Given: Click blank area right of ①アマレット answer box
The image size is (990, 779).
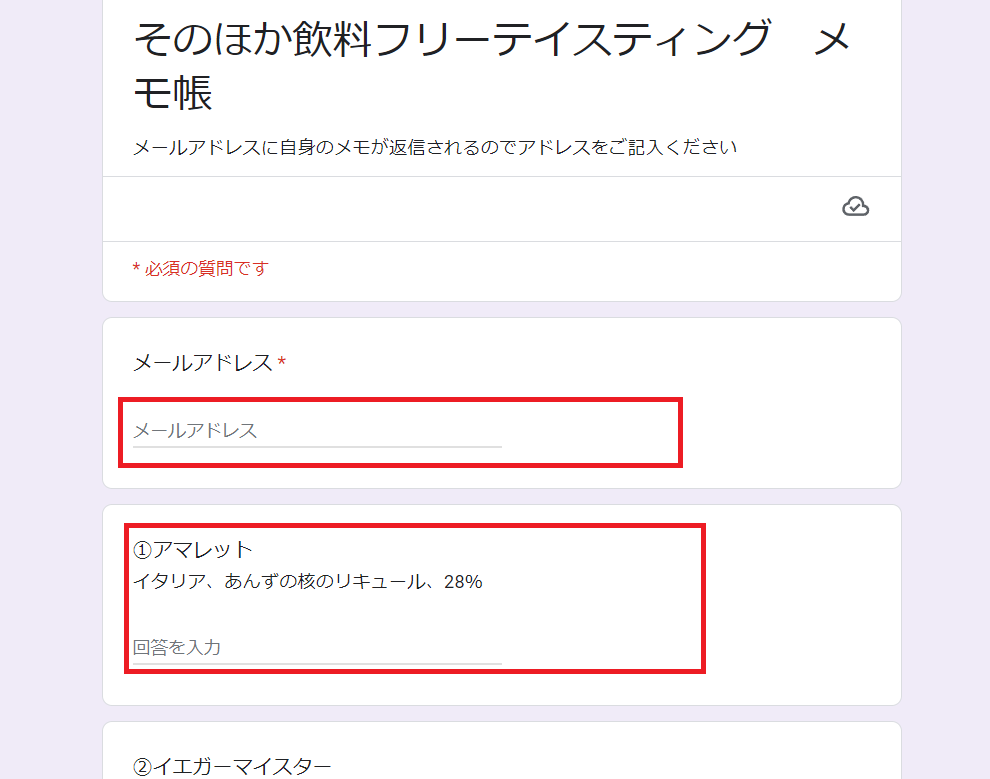Looking at the screenshot, I should click(801, 600).
